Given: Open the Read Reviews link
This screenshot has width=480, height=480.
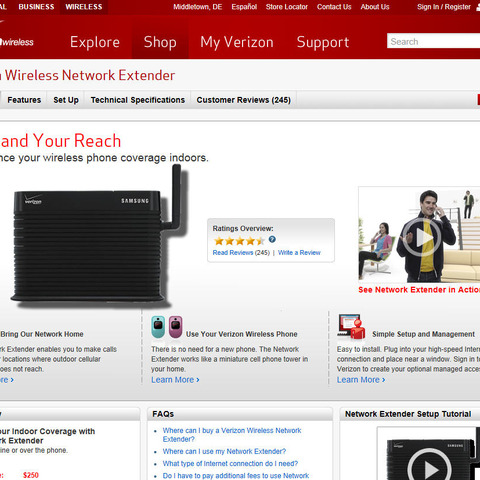Looking at the screenshot, I should point(233,253).
